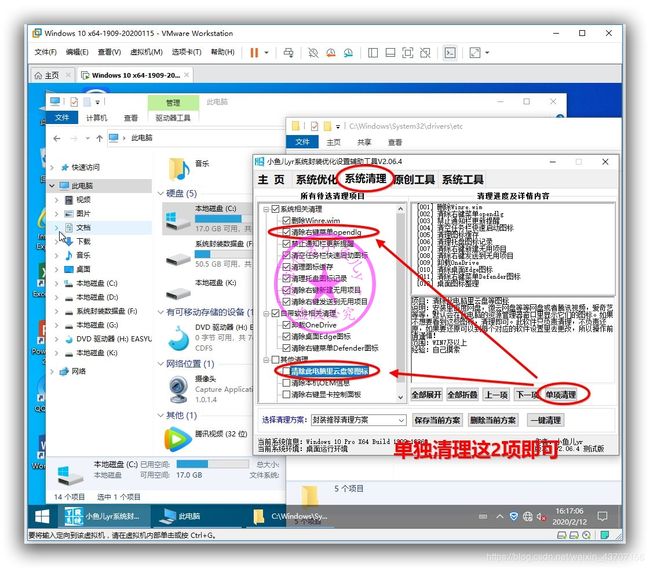Check the 其他清理 group checkbox
The width and height of the screenshot is (650, 568).
coord(275,359)
